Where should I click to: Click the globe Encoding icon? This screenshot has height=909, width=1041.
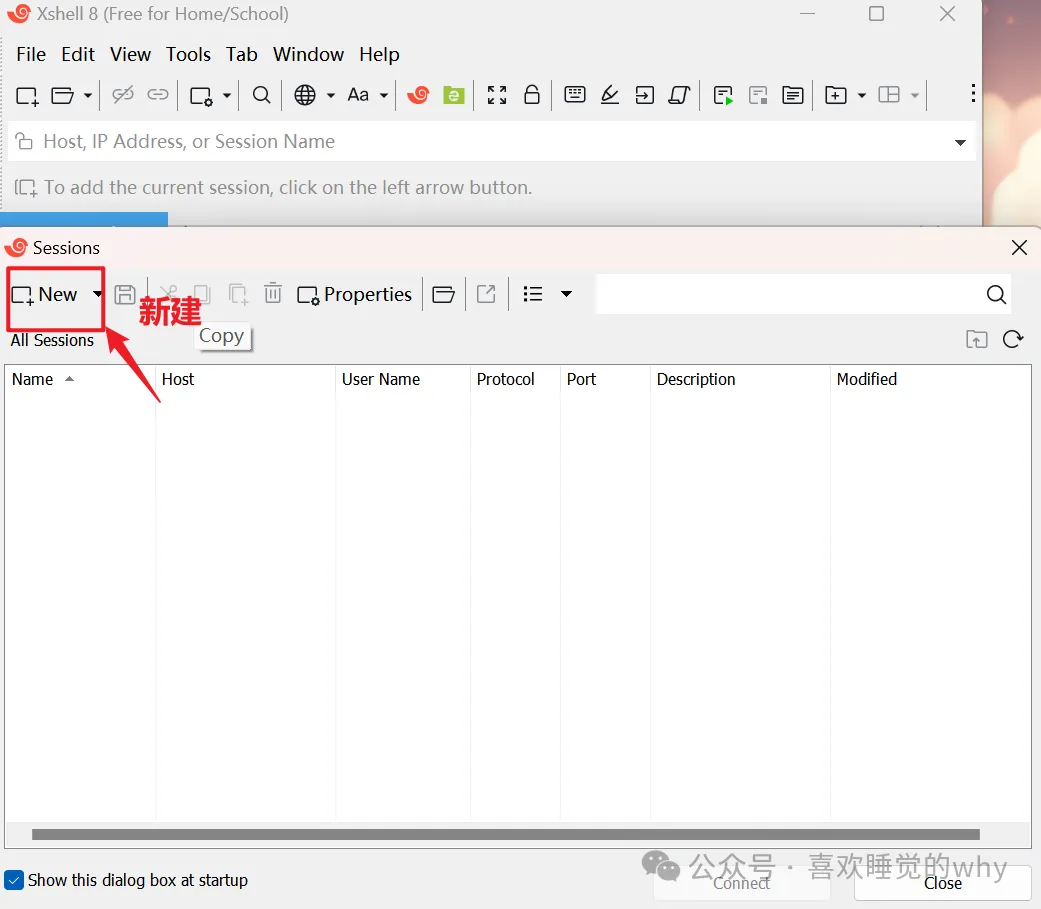click(x=305, y=95)
